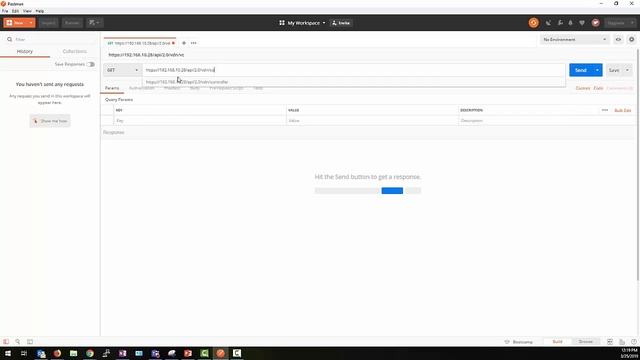The height and width of the screenshot is (360, 640).
Task: Click the environment quick look eye icon
Action: [618, 40]
